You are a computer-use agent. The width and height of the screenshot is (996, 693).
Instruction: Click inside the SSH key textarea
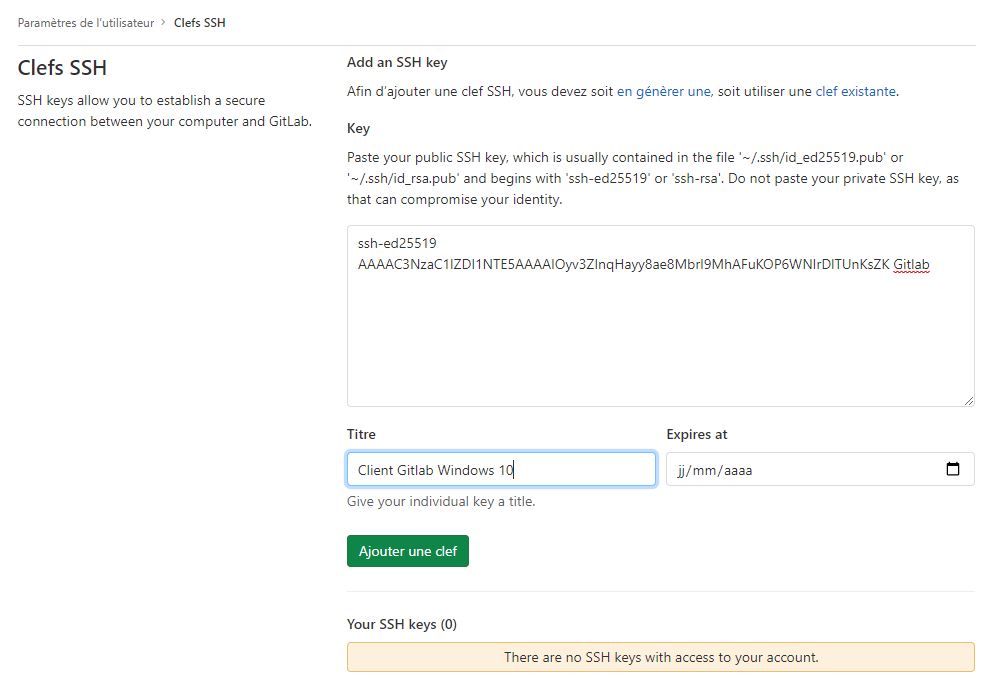click(660, 330)
